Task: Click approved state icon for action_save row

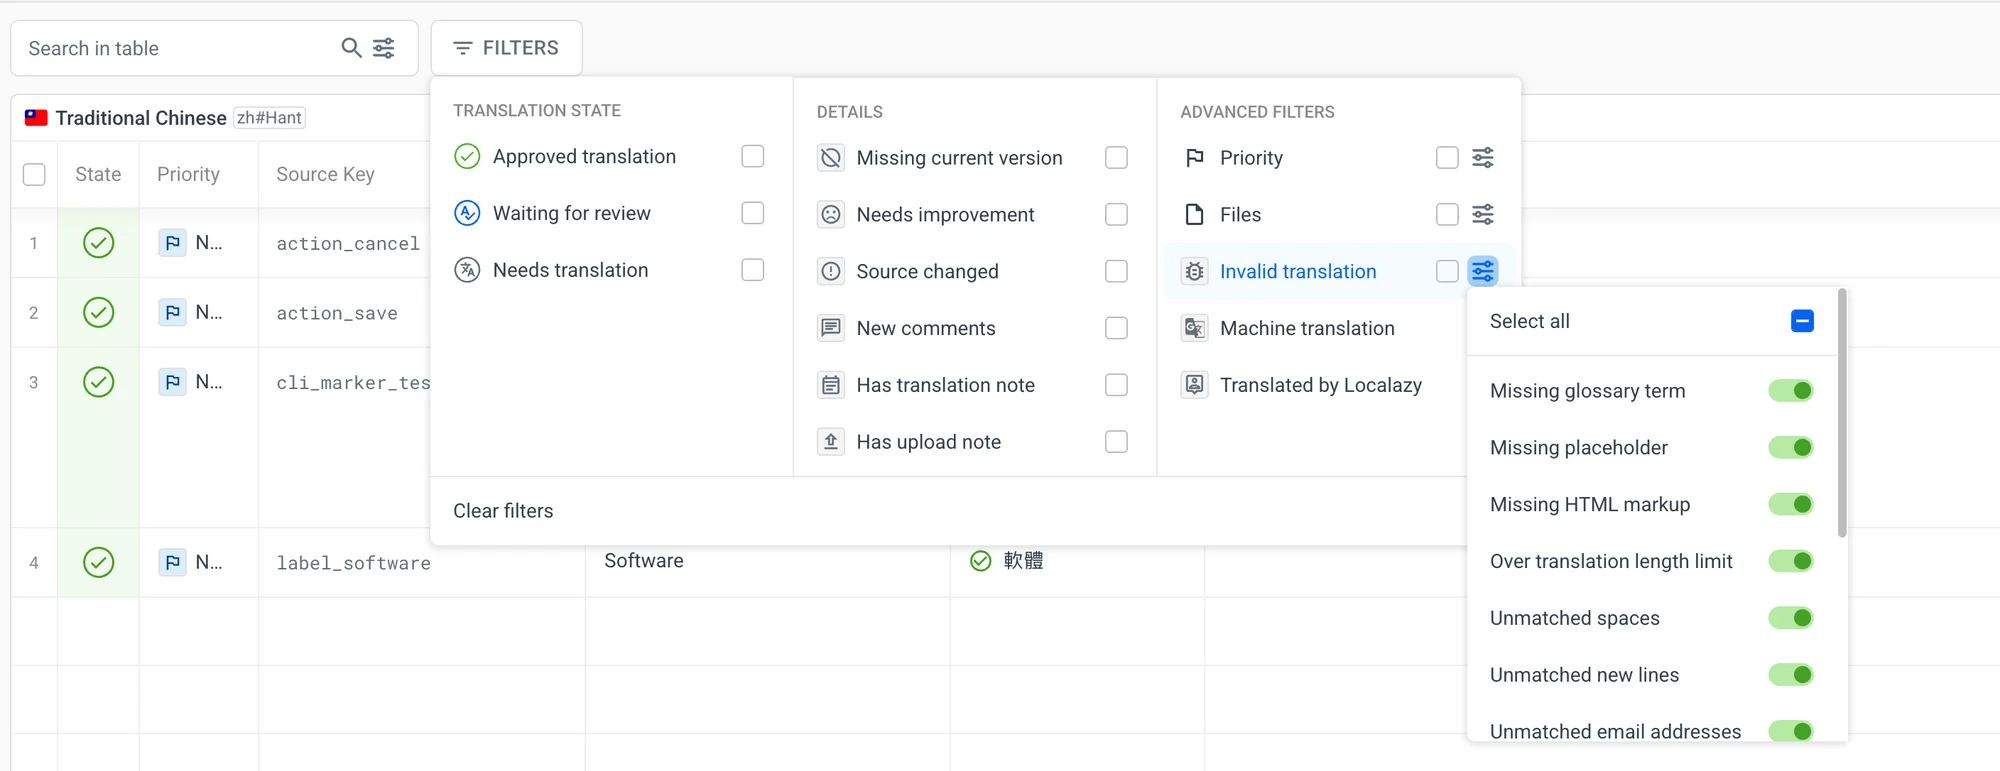Action: tap(98, 313)
